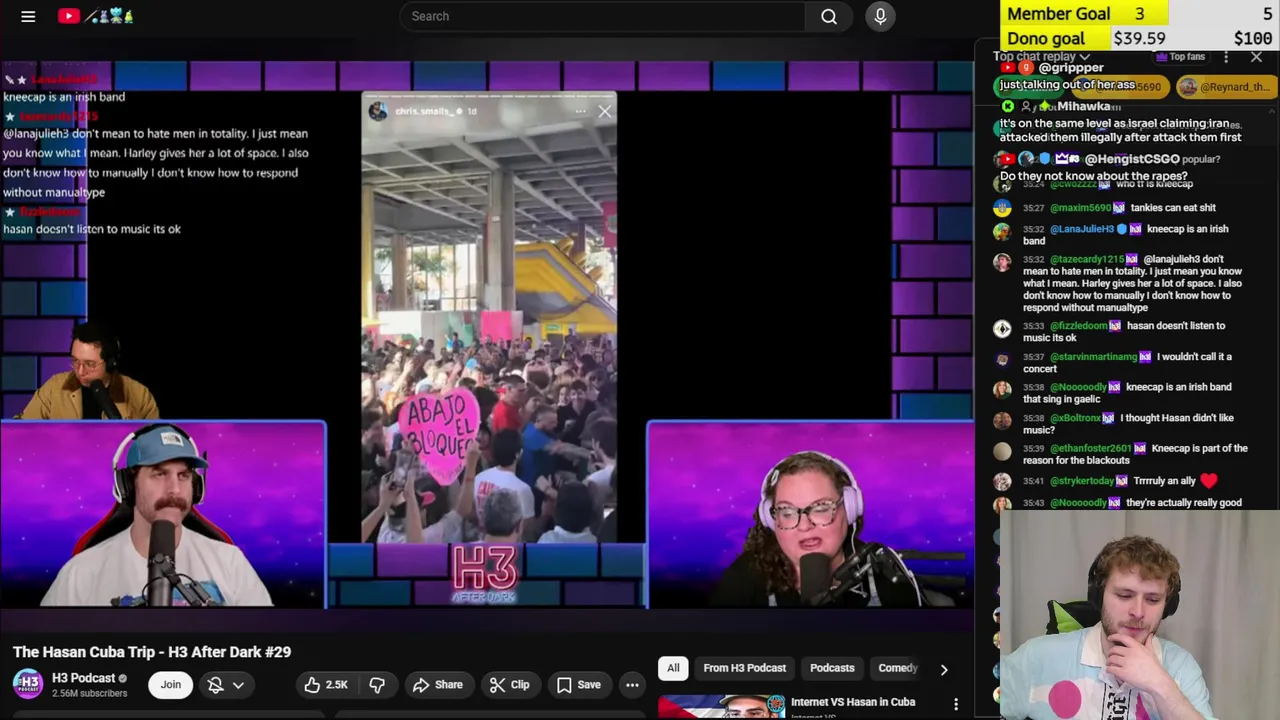Viewport: 1280px width, 720px height.
Task: Click username @tazecardy1215 in chat
Action: [x=1089, y=259]
